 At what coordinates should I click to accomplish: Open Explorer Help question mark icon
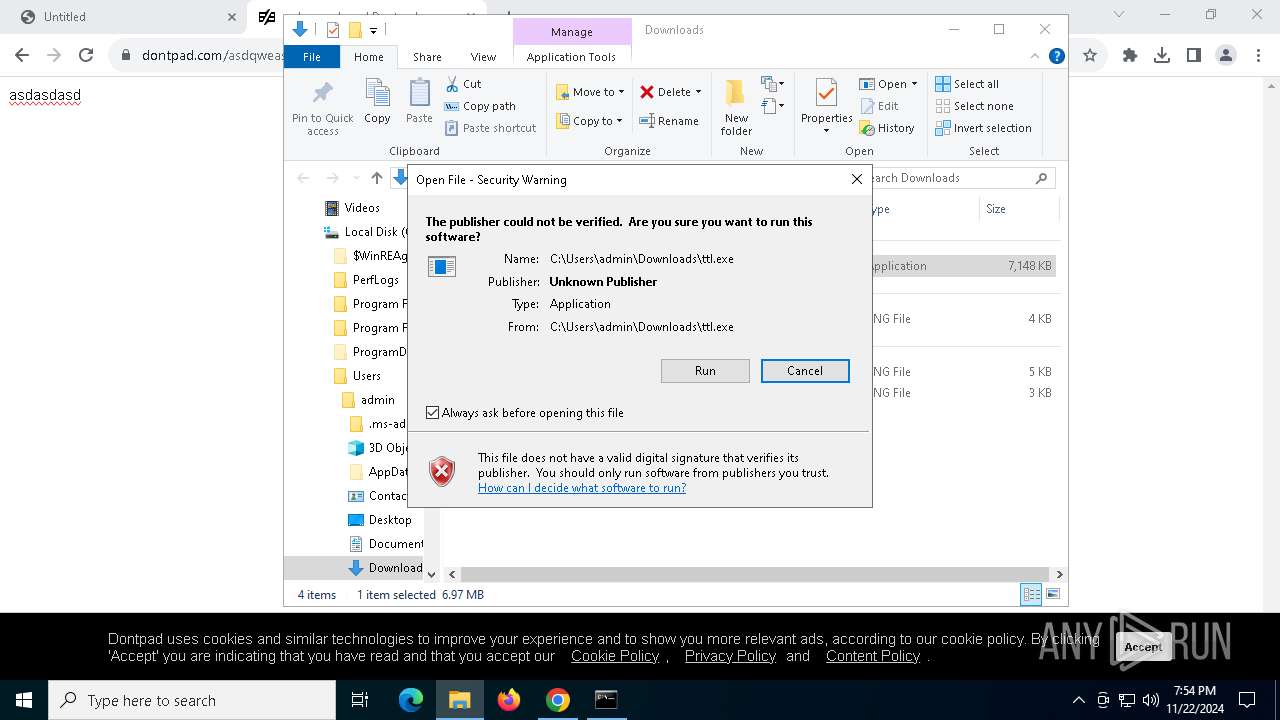(1056, 56)
